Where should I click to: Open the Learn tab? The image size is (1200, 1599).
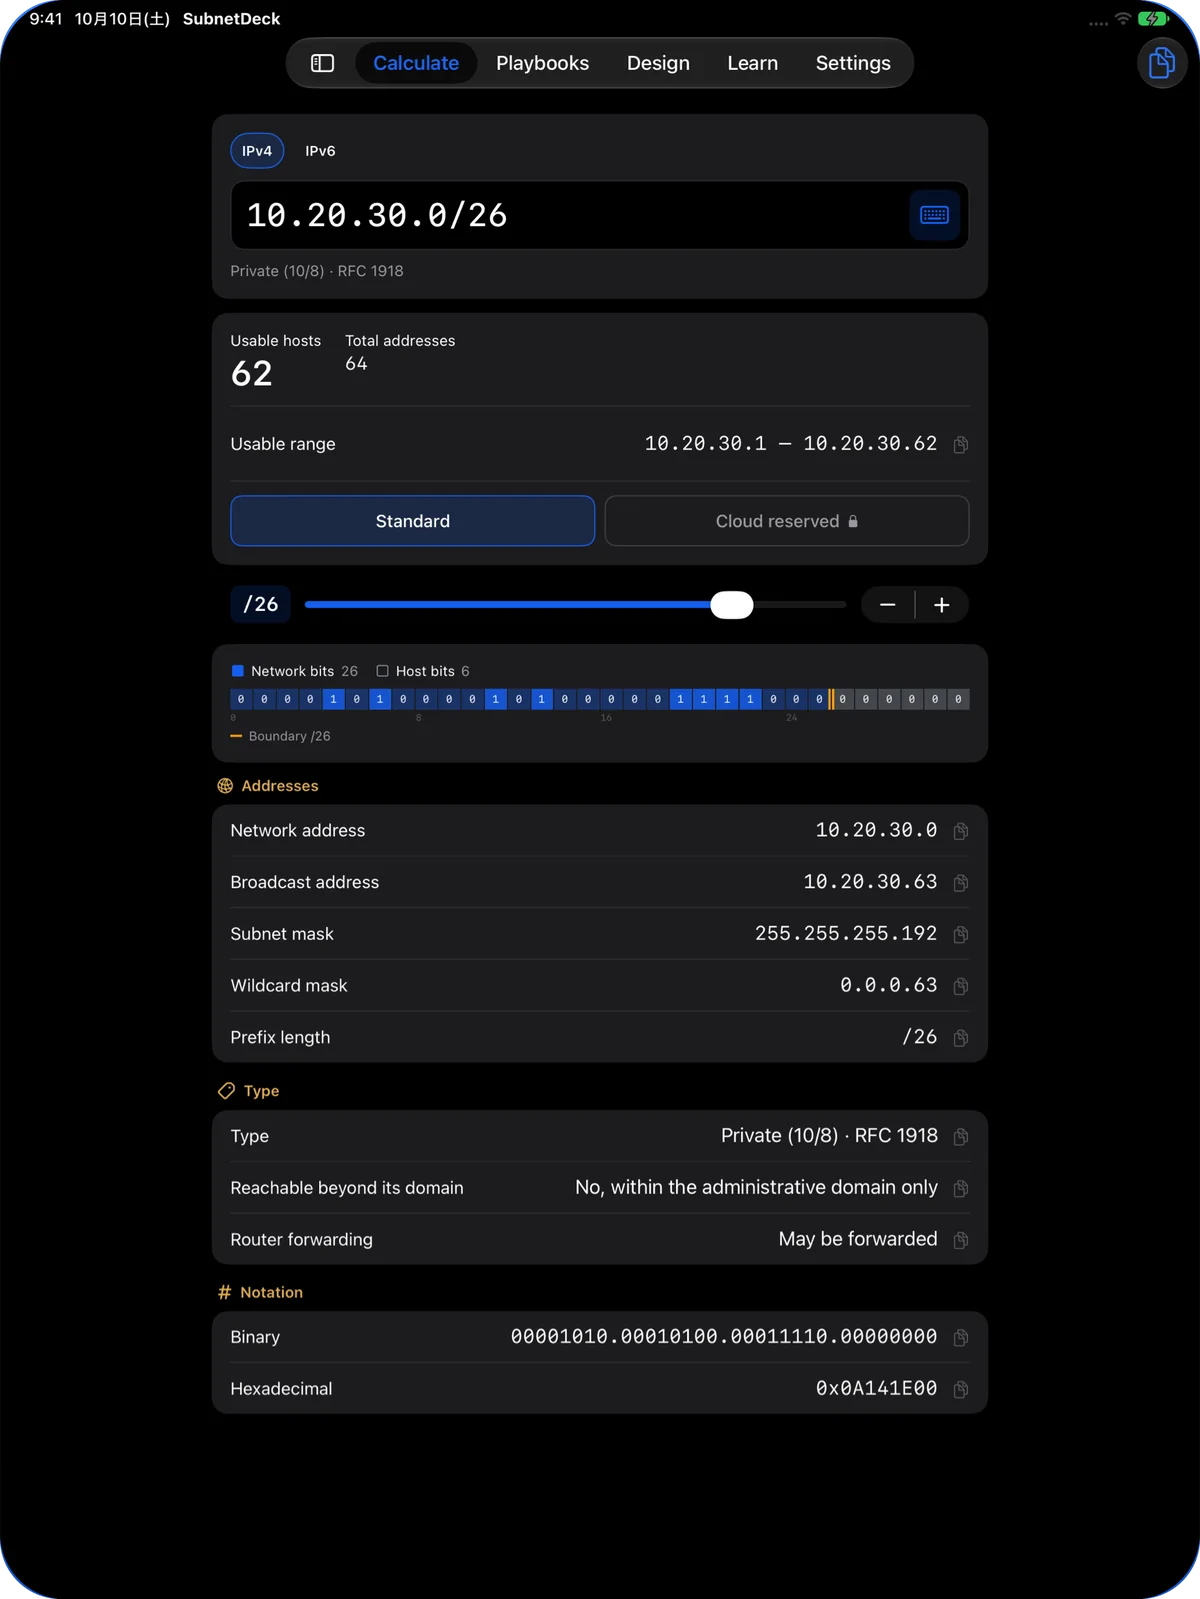click(752, 63)
